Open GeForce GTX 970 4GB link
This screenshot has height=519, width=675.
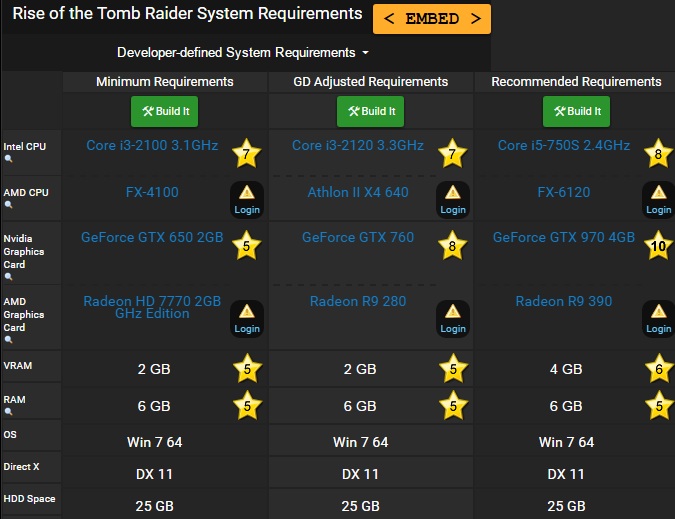click(564, 237)
